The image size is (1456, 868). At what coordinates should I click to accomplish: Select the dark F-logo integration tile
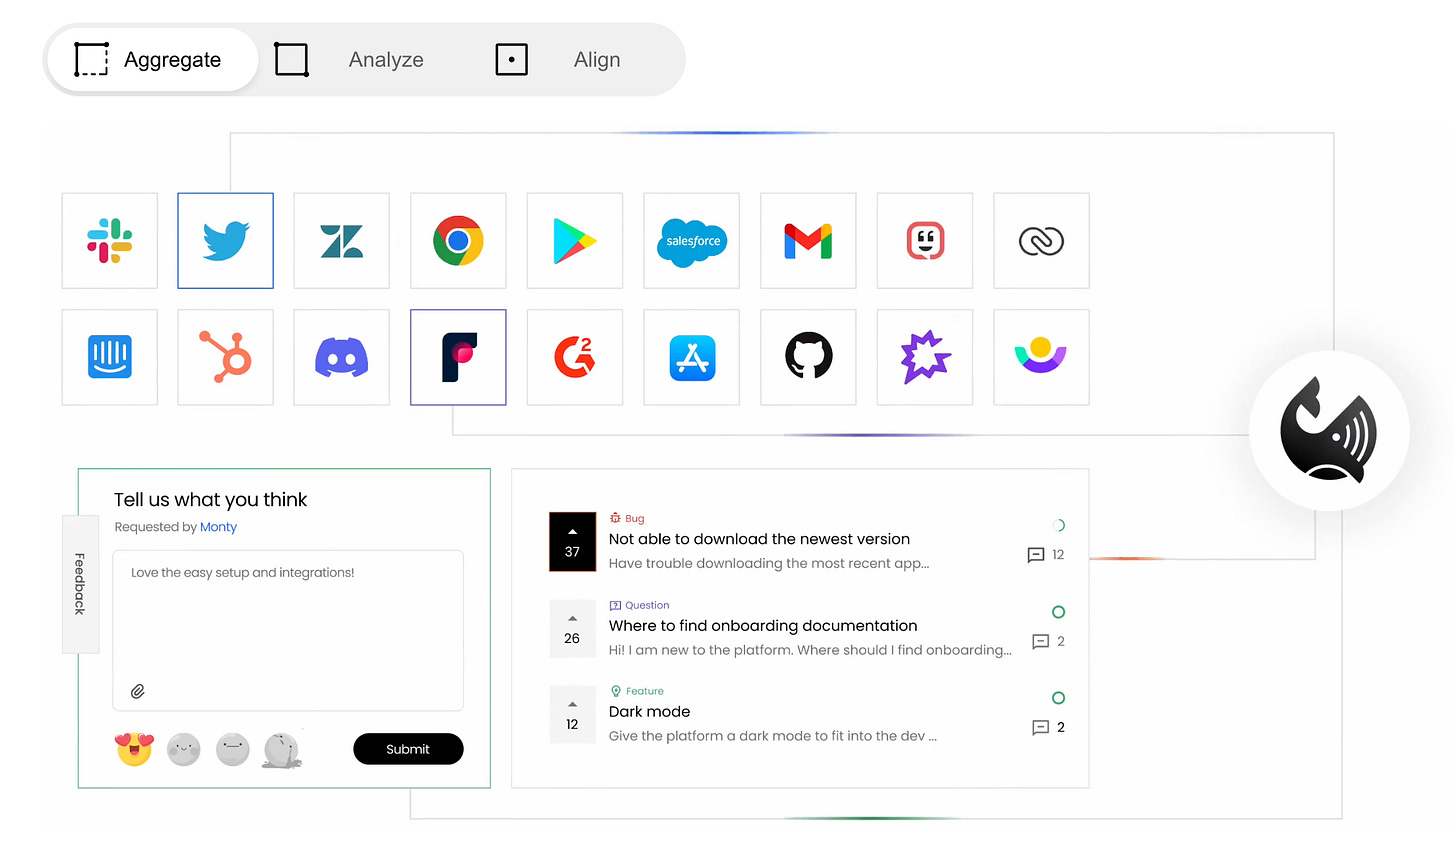[458, 357]
